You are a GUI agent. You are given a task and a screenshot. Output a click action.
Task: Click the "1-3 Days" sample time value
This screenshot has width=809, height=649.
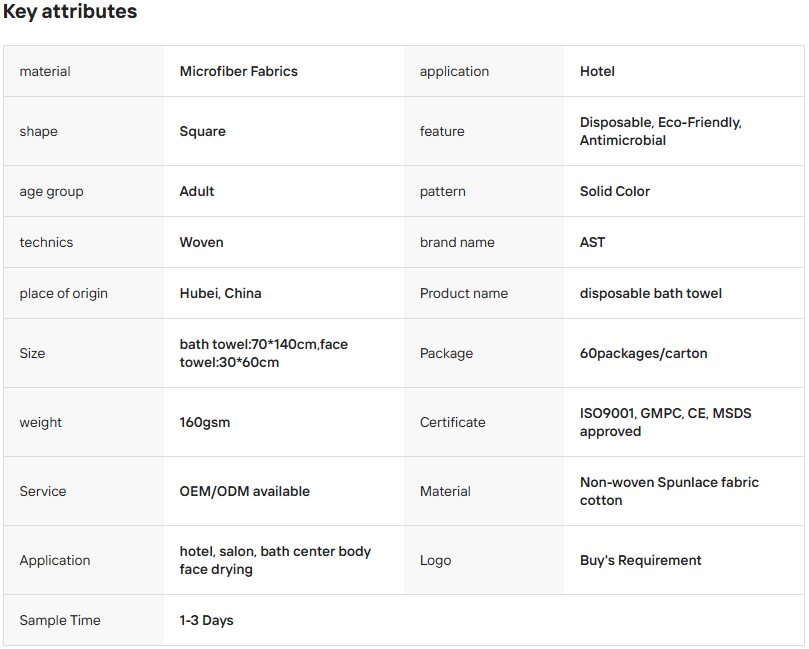[206, 620]
